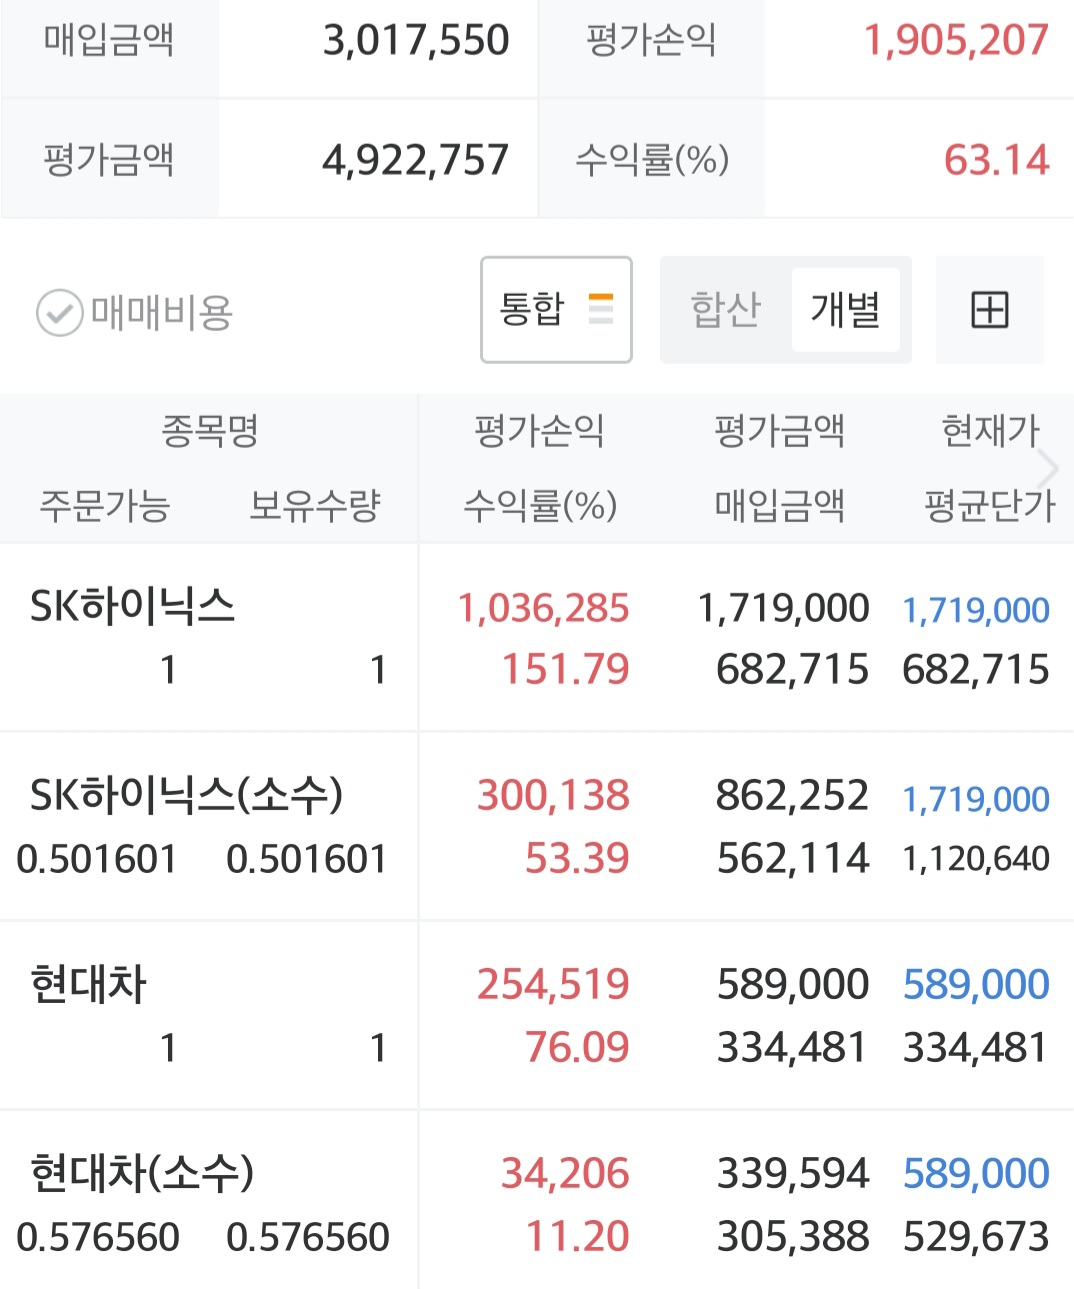
Task: Open the 현대차(소수) stock row
Action: [x=537, y=1201]
